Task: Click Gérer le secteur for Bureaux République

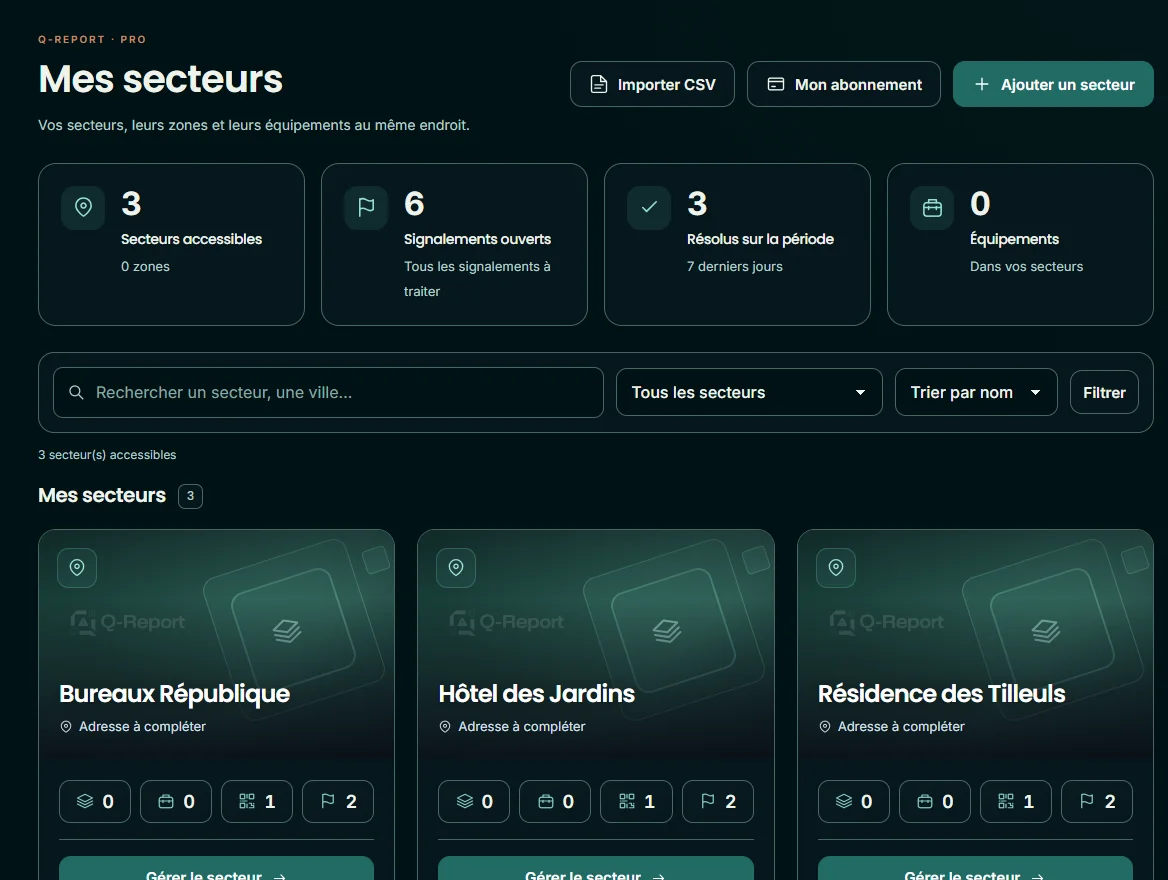Action: tap(216, 870)
